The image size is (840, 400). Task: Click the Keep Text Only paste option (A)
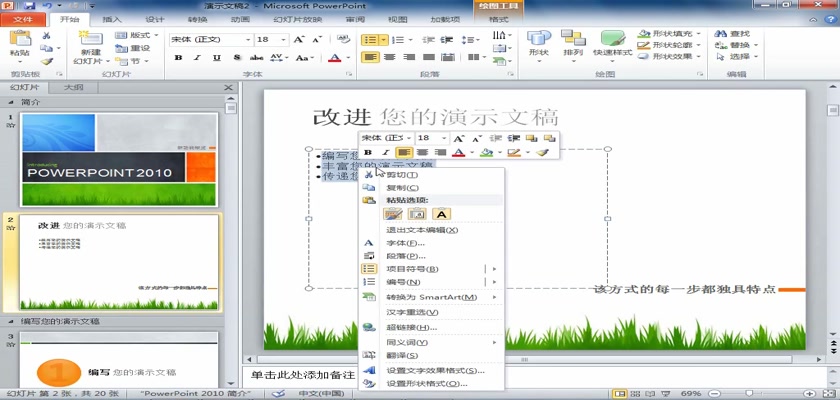441,214
